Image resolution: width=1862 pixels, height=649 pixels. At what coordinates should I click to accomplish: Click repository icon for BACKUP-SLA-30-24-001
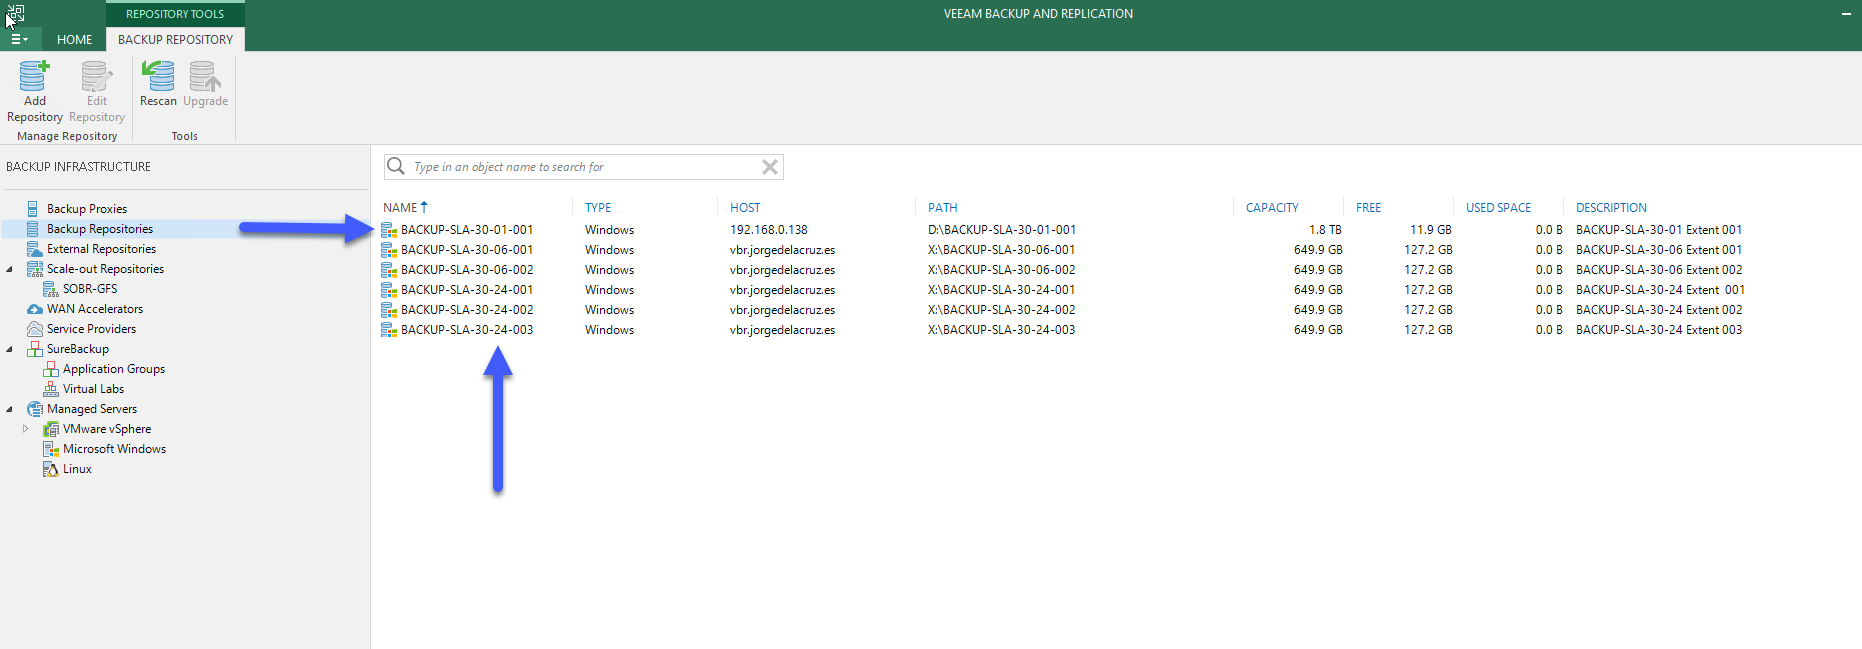[x=389, y=290]
